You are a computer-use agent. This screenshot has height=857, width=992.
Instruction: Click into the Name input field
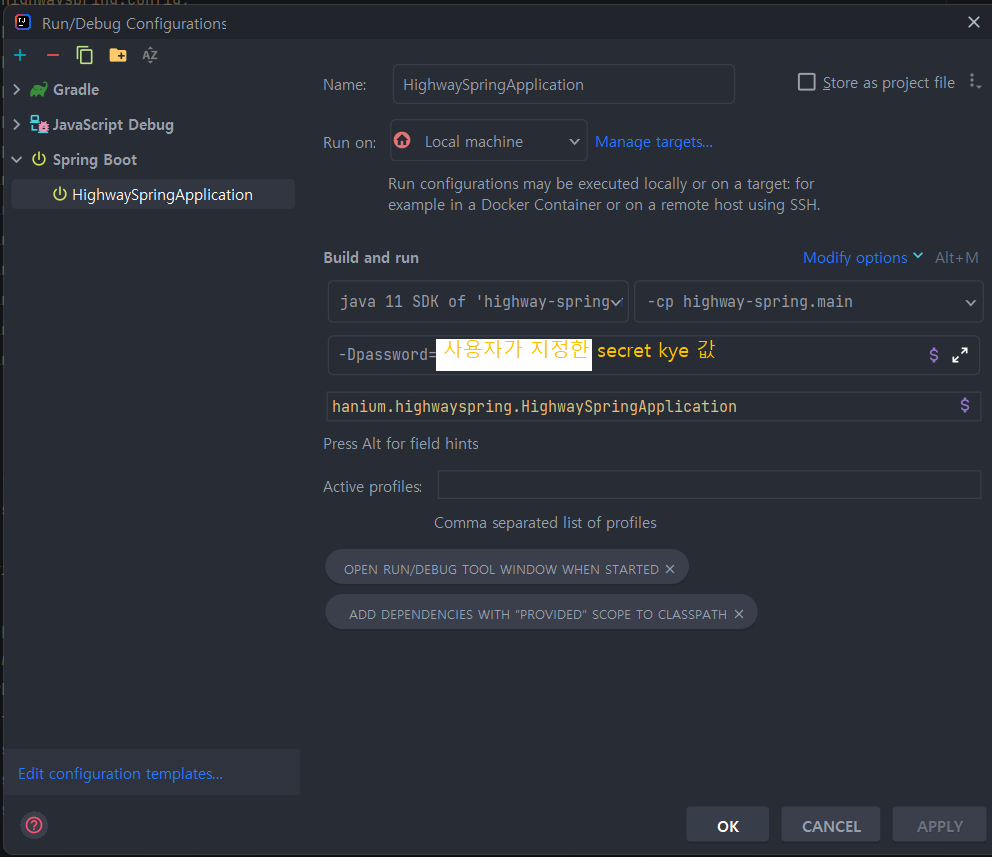tap(564, 84)
